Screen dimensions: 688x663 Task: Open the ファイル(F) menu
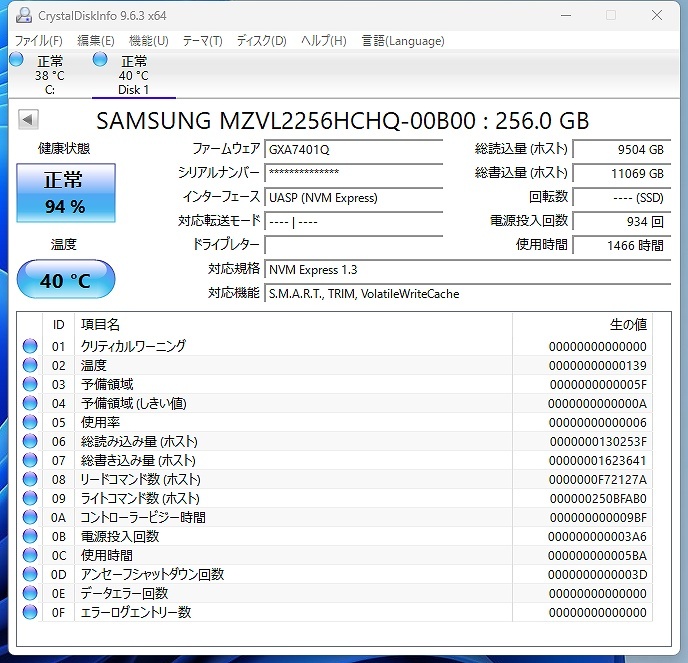(39, 41)
